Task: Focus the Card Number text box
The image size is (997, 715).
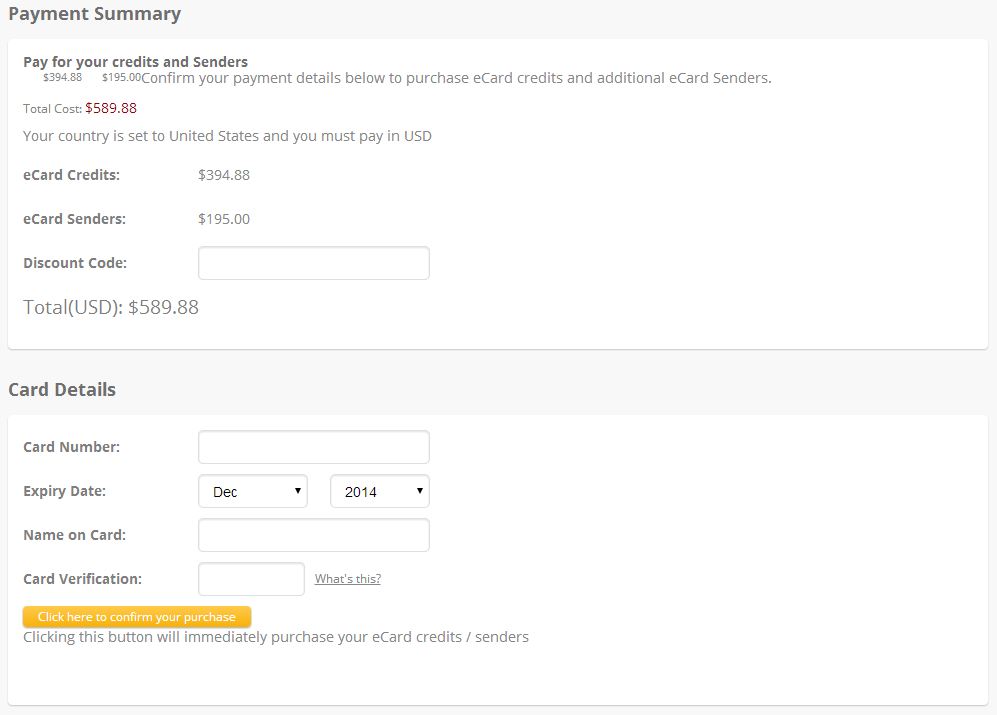Action: (x=313, y=447)
